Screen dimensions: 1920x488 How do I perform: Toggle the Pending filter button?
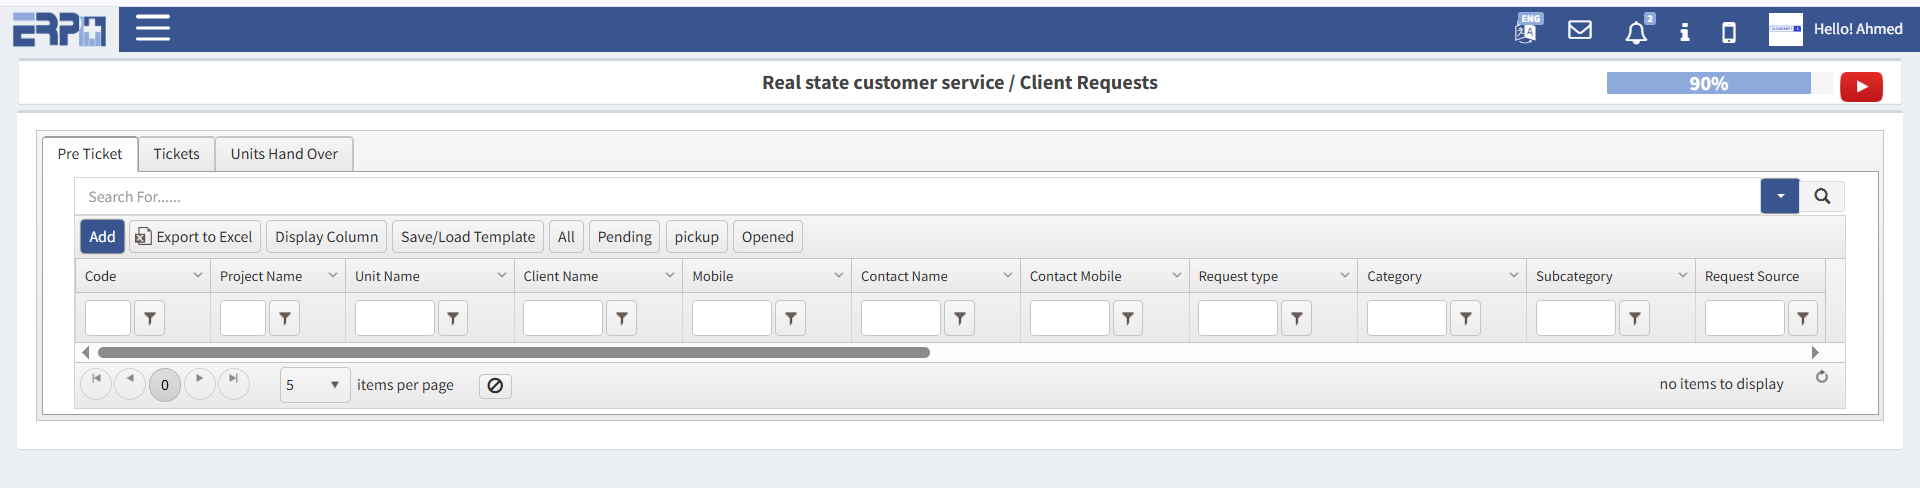point(624,237)
